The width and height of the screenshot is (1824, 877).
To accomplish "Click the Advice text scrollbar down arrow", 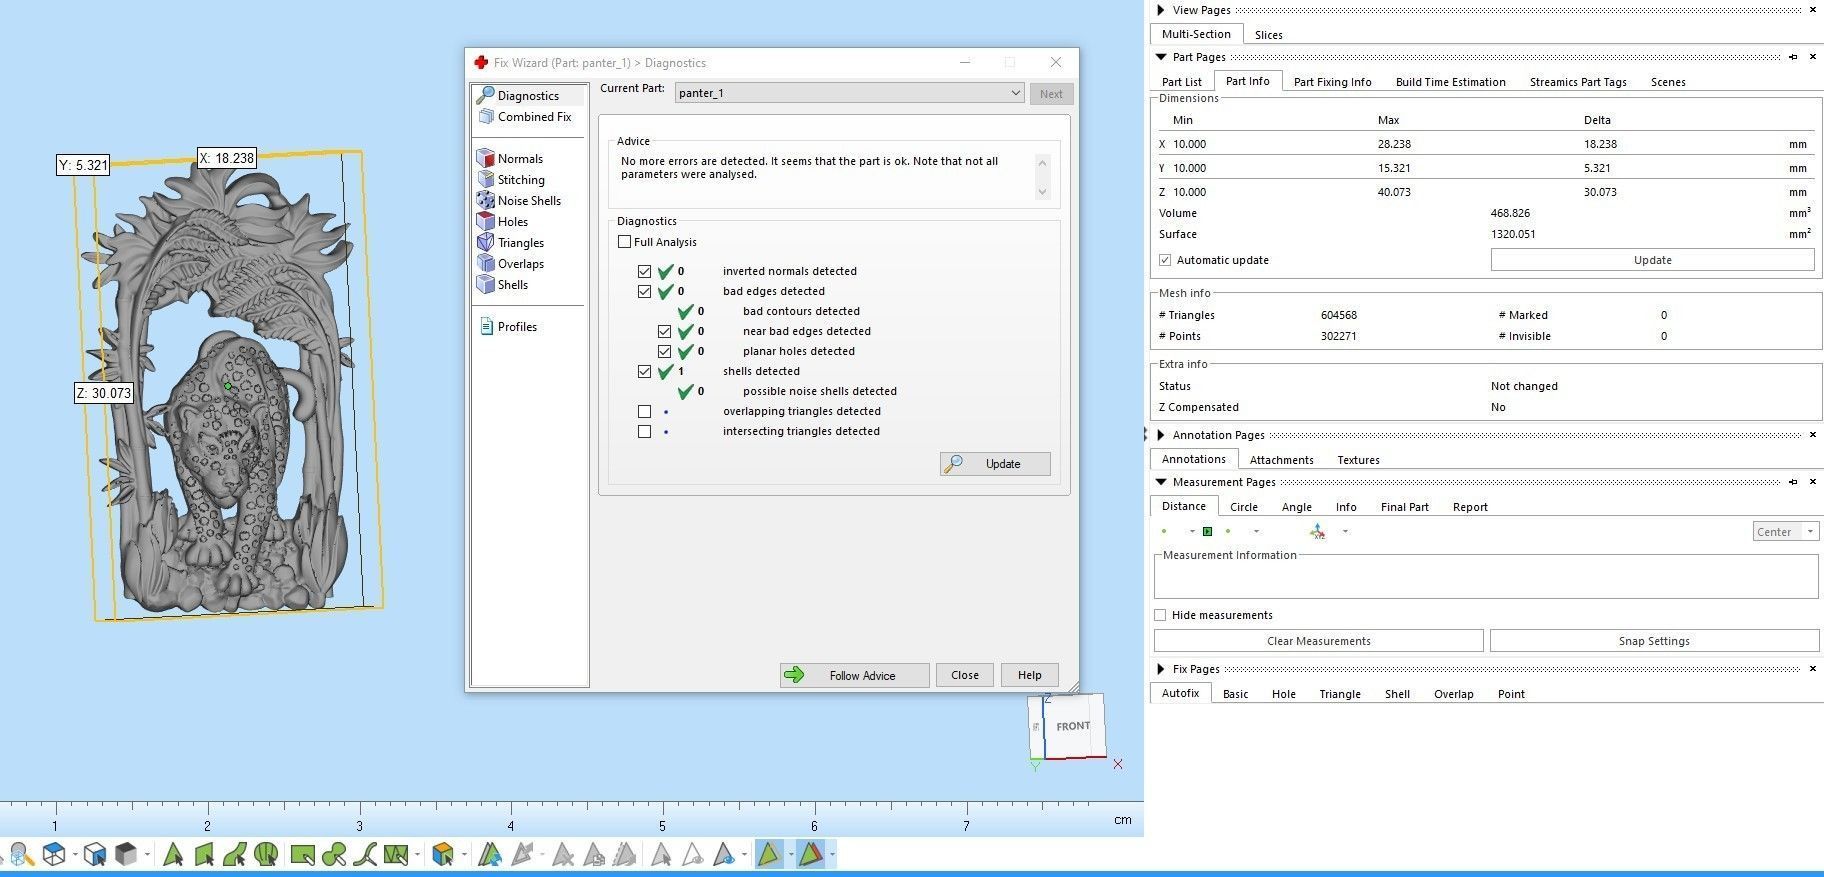I will (1042, 192).
